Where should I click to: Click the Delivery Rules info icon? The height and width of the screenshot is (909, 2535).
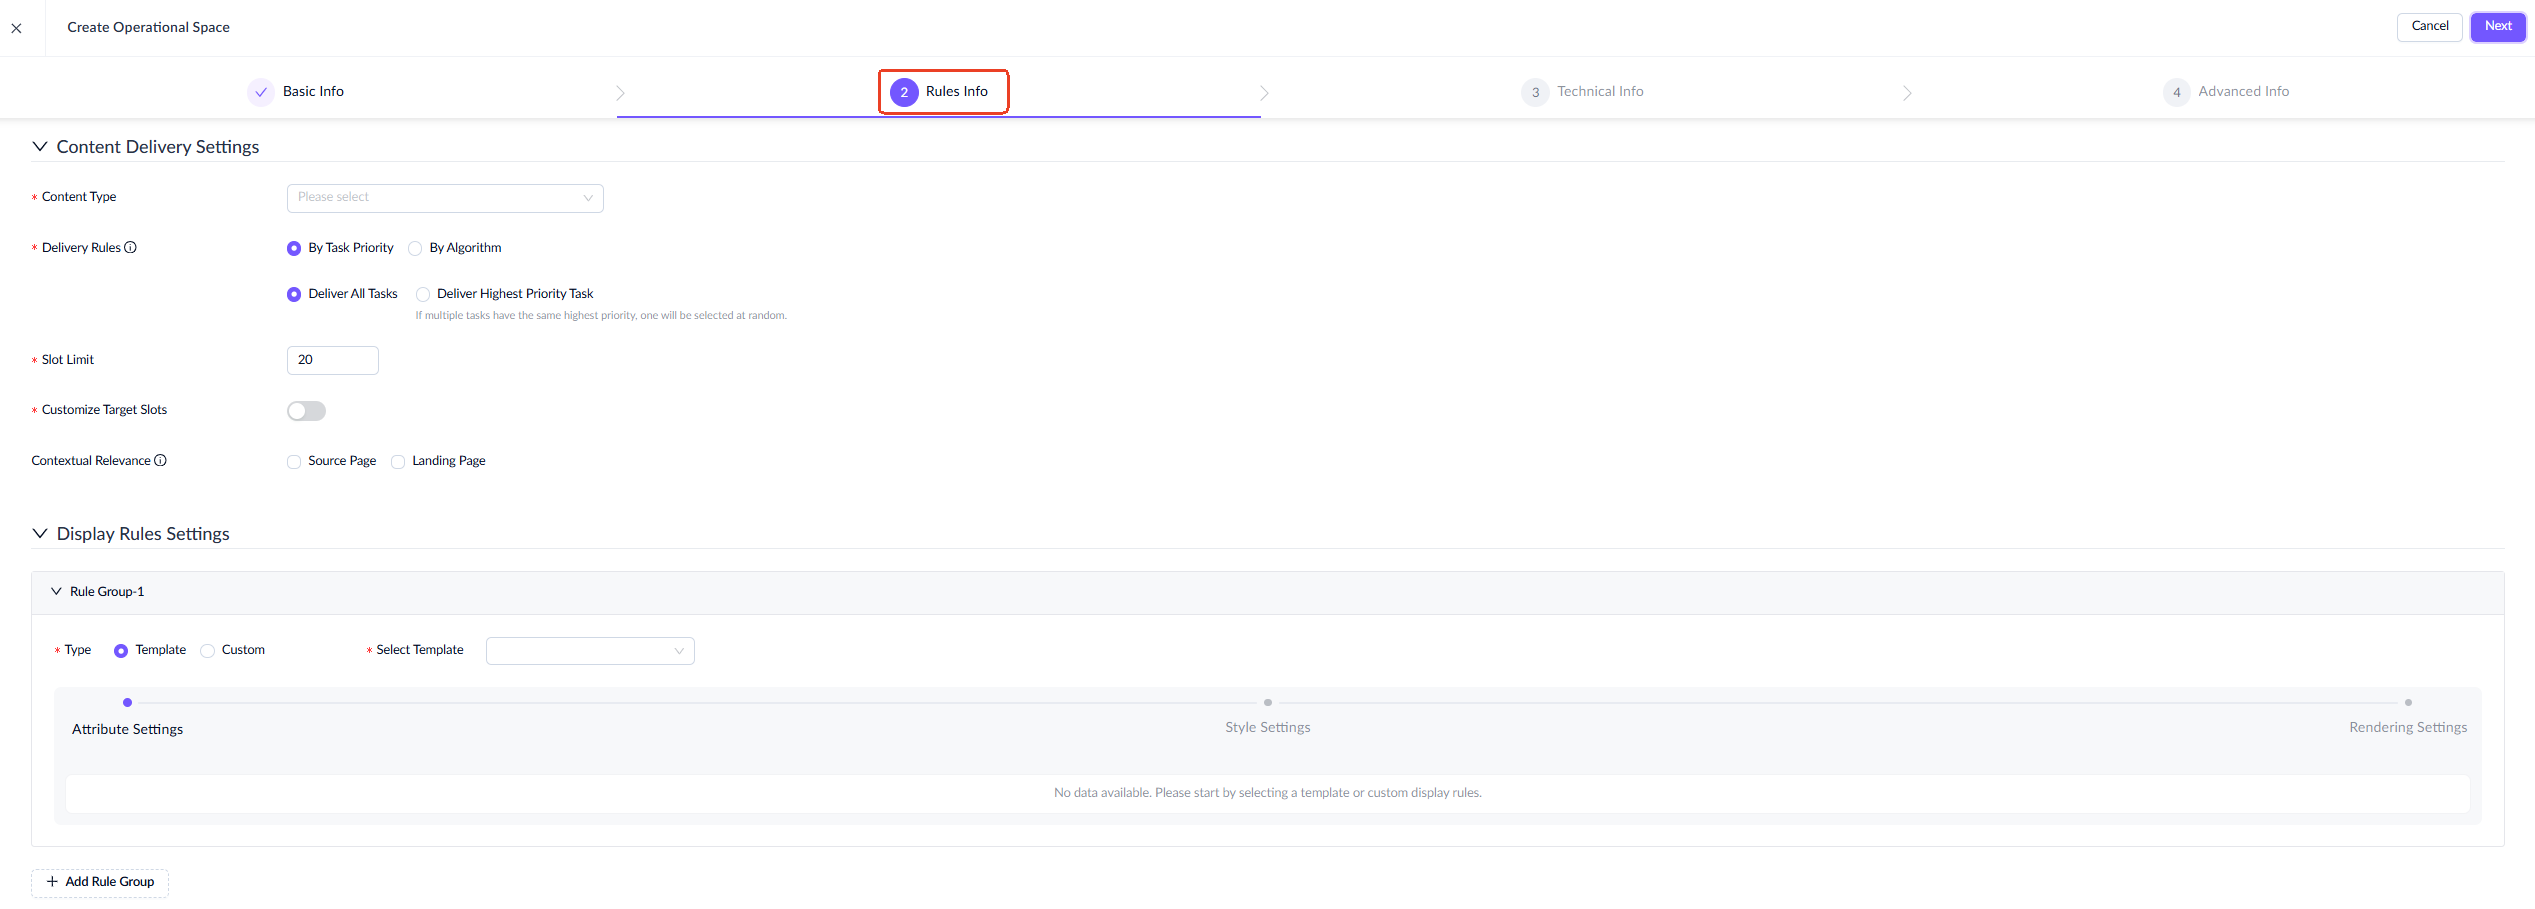pos(130,248)
